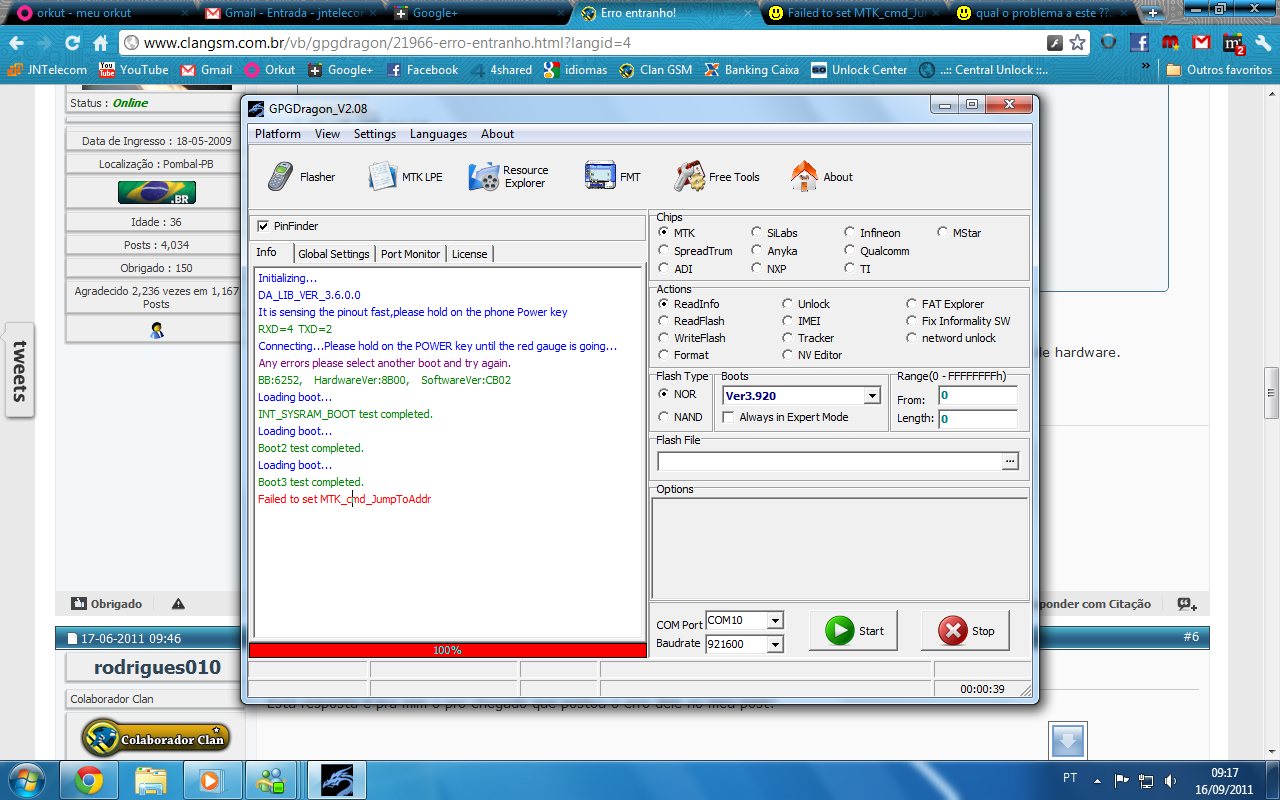This screenshot has height=800, width=1280.
Task: Click the Range Length input field
Action: pyautogui.click(x=977, y=419)
